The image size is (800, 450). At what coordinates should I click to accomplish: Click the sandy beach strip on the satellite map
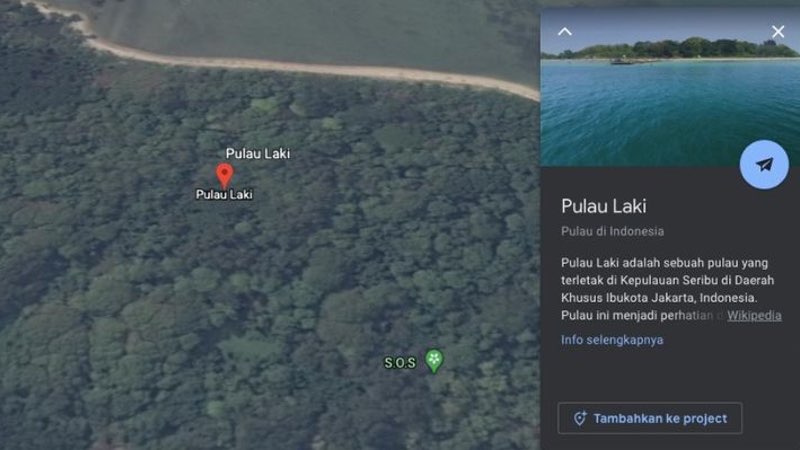coord(306,66)
